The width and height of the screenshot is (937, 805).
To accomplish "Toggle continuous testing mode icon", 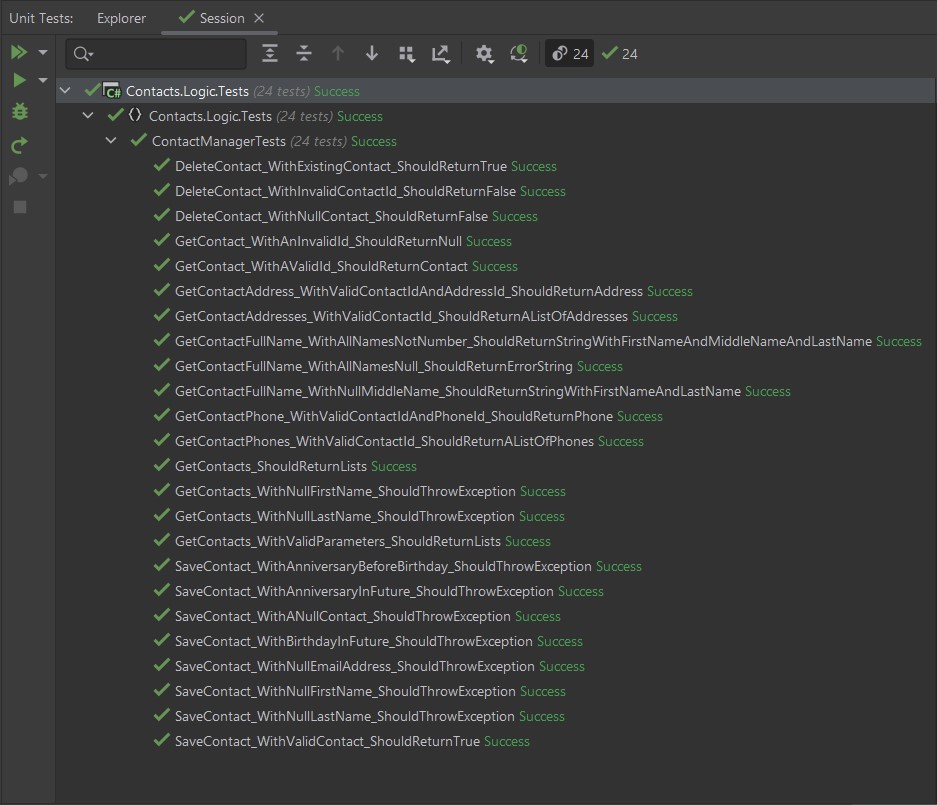I will point(519,54).
